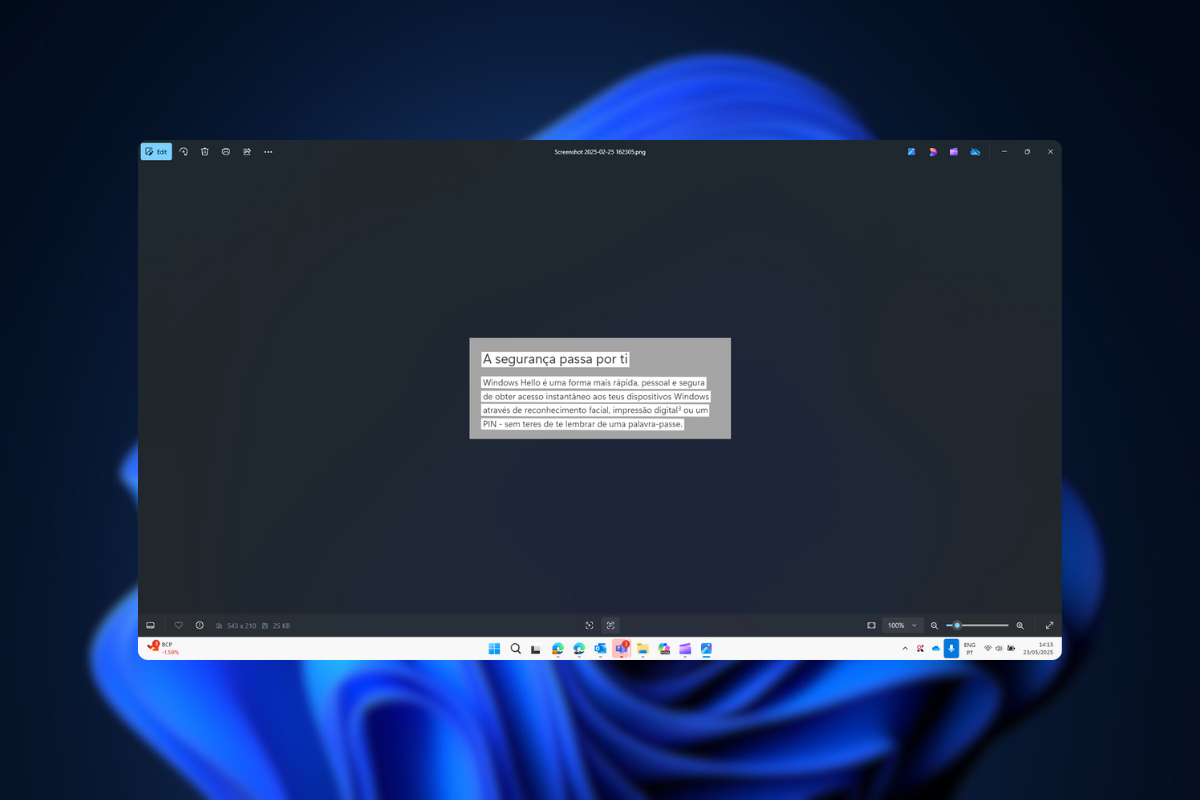Viewport: 1200px width, 800px height.
Task: Click the line starting 'através de reconhecimento facial'
Action: [595, 410]
